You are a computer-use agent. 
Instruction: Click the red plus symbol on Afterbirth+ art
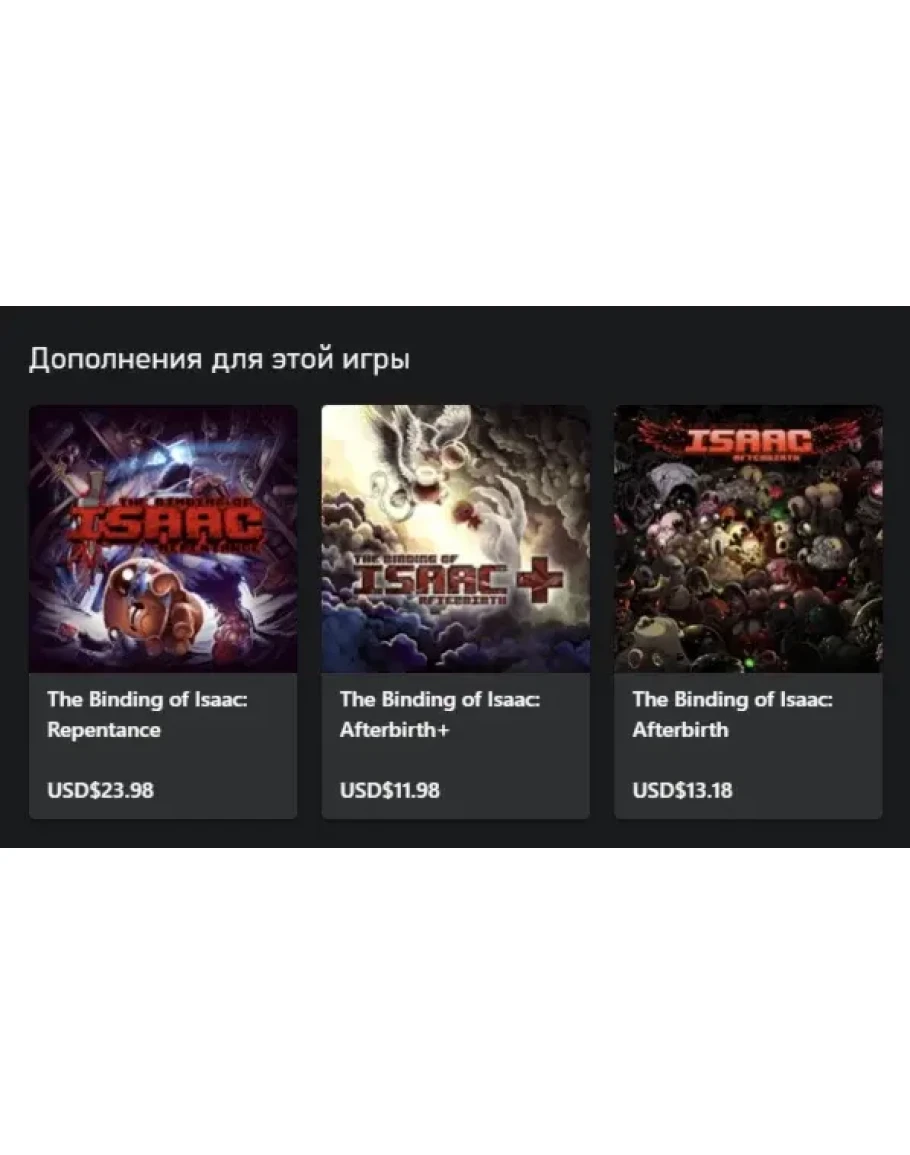[539, 579]
